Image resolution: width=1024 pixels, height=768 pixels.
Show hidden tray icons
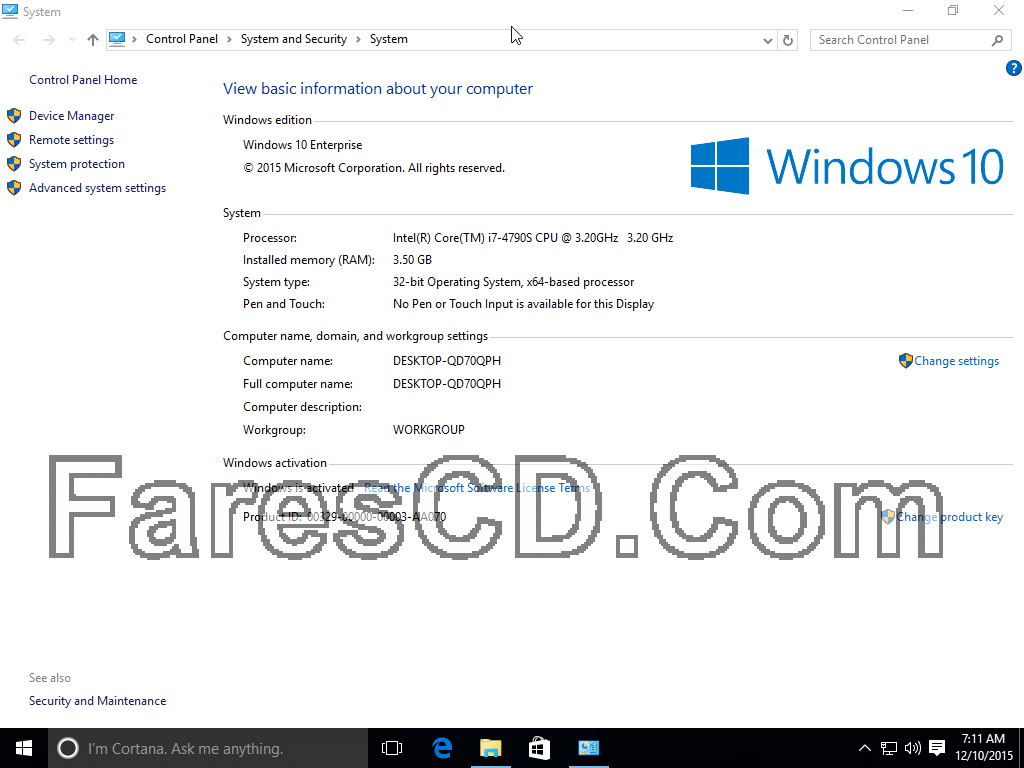(x=864, y=748)
